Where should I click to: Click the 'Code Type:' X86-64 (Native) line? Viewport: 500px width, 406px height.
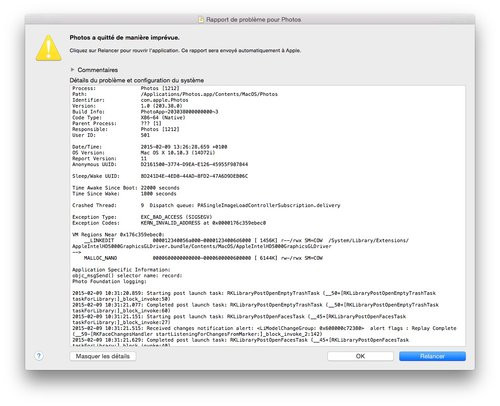[129, 118]
